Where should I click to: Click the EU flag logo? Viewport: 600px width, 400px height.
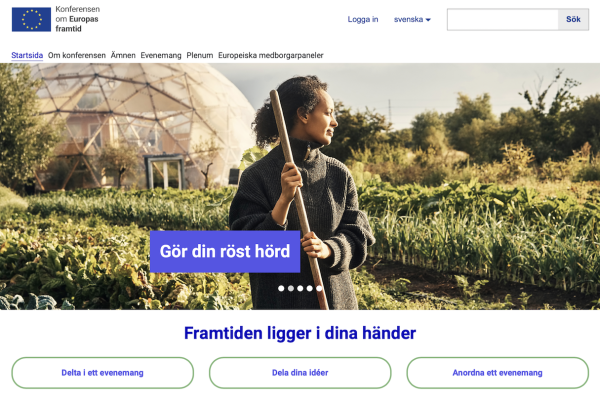[x=31, y=20]
